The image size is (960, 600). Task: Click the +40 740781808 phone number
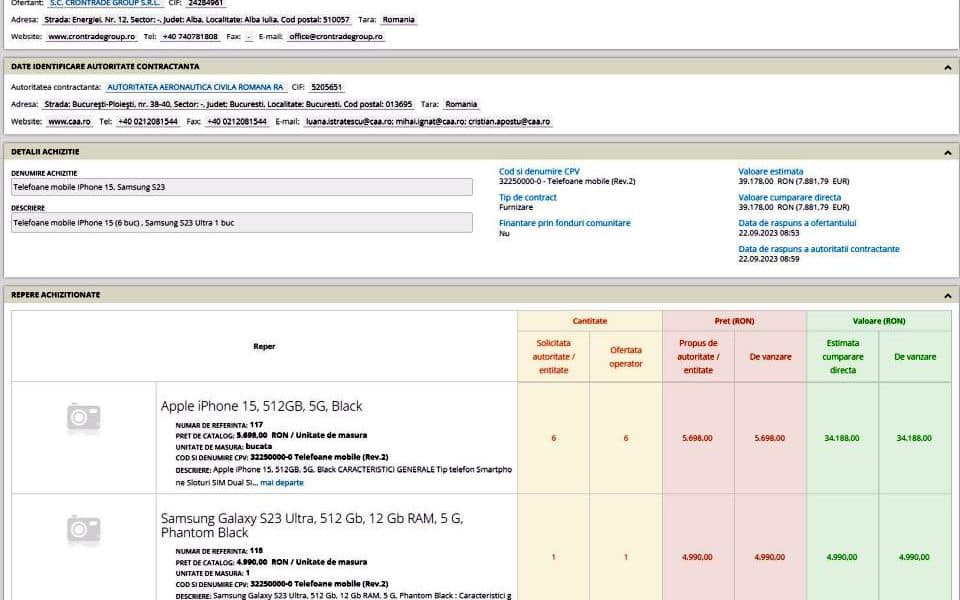click(x=190, y=37)
